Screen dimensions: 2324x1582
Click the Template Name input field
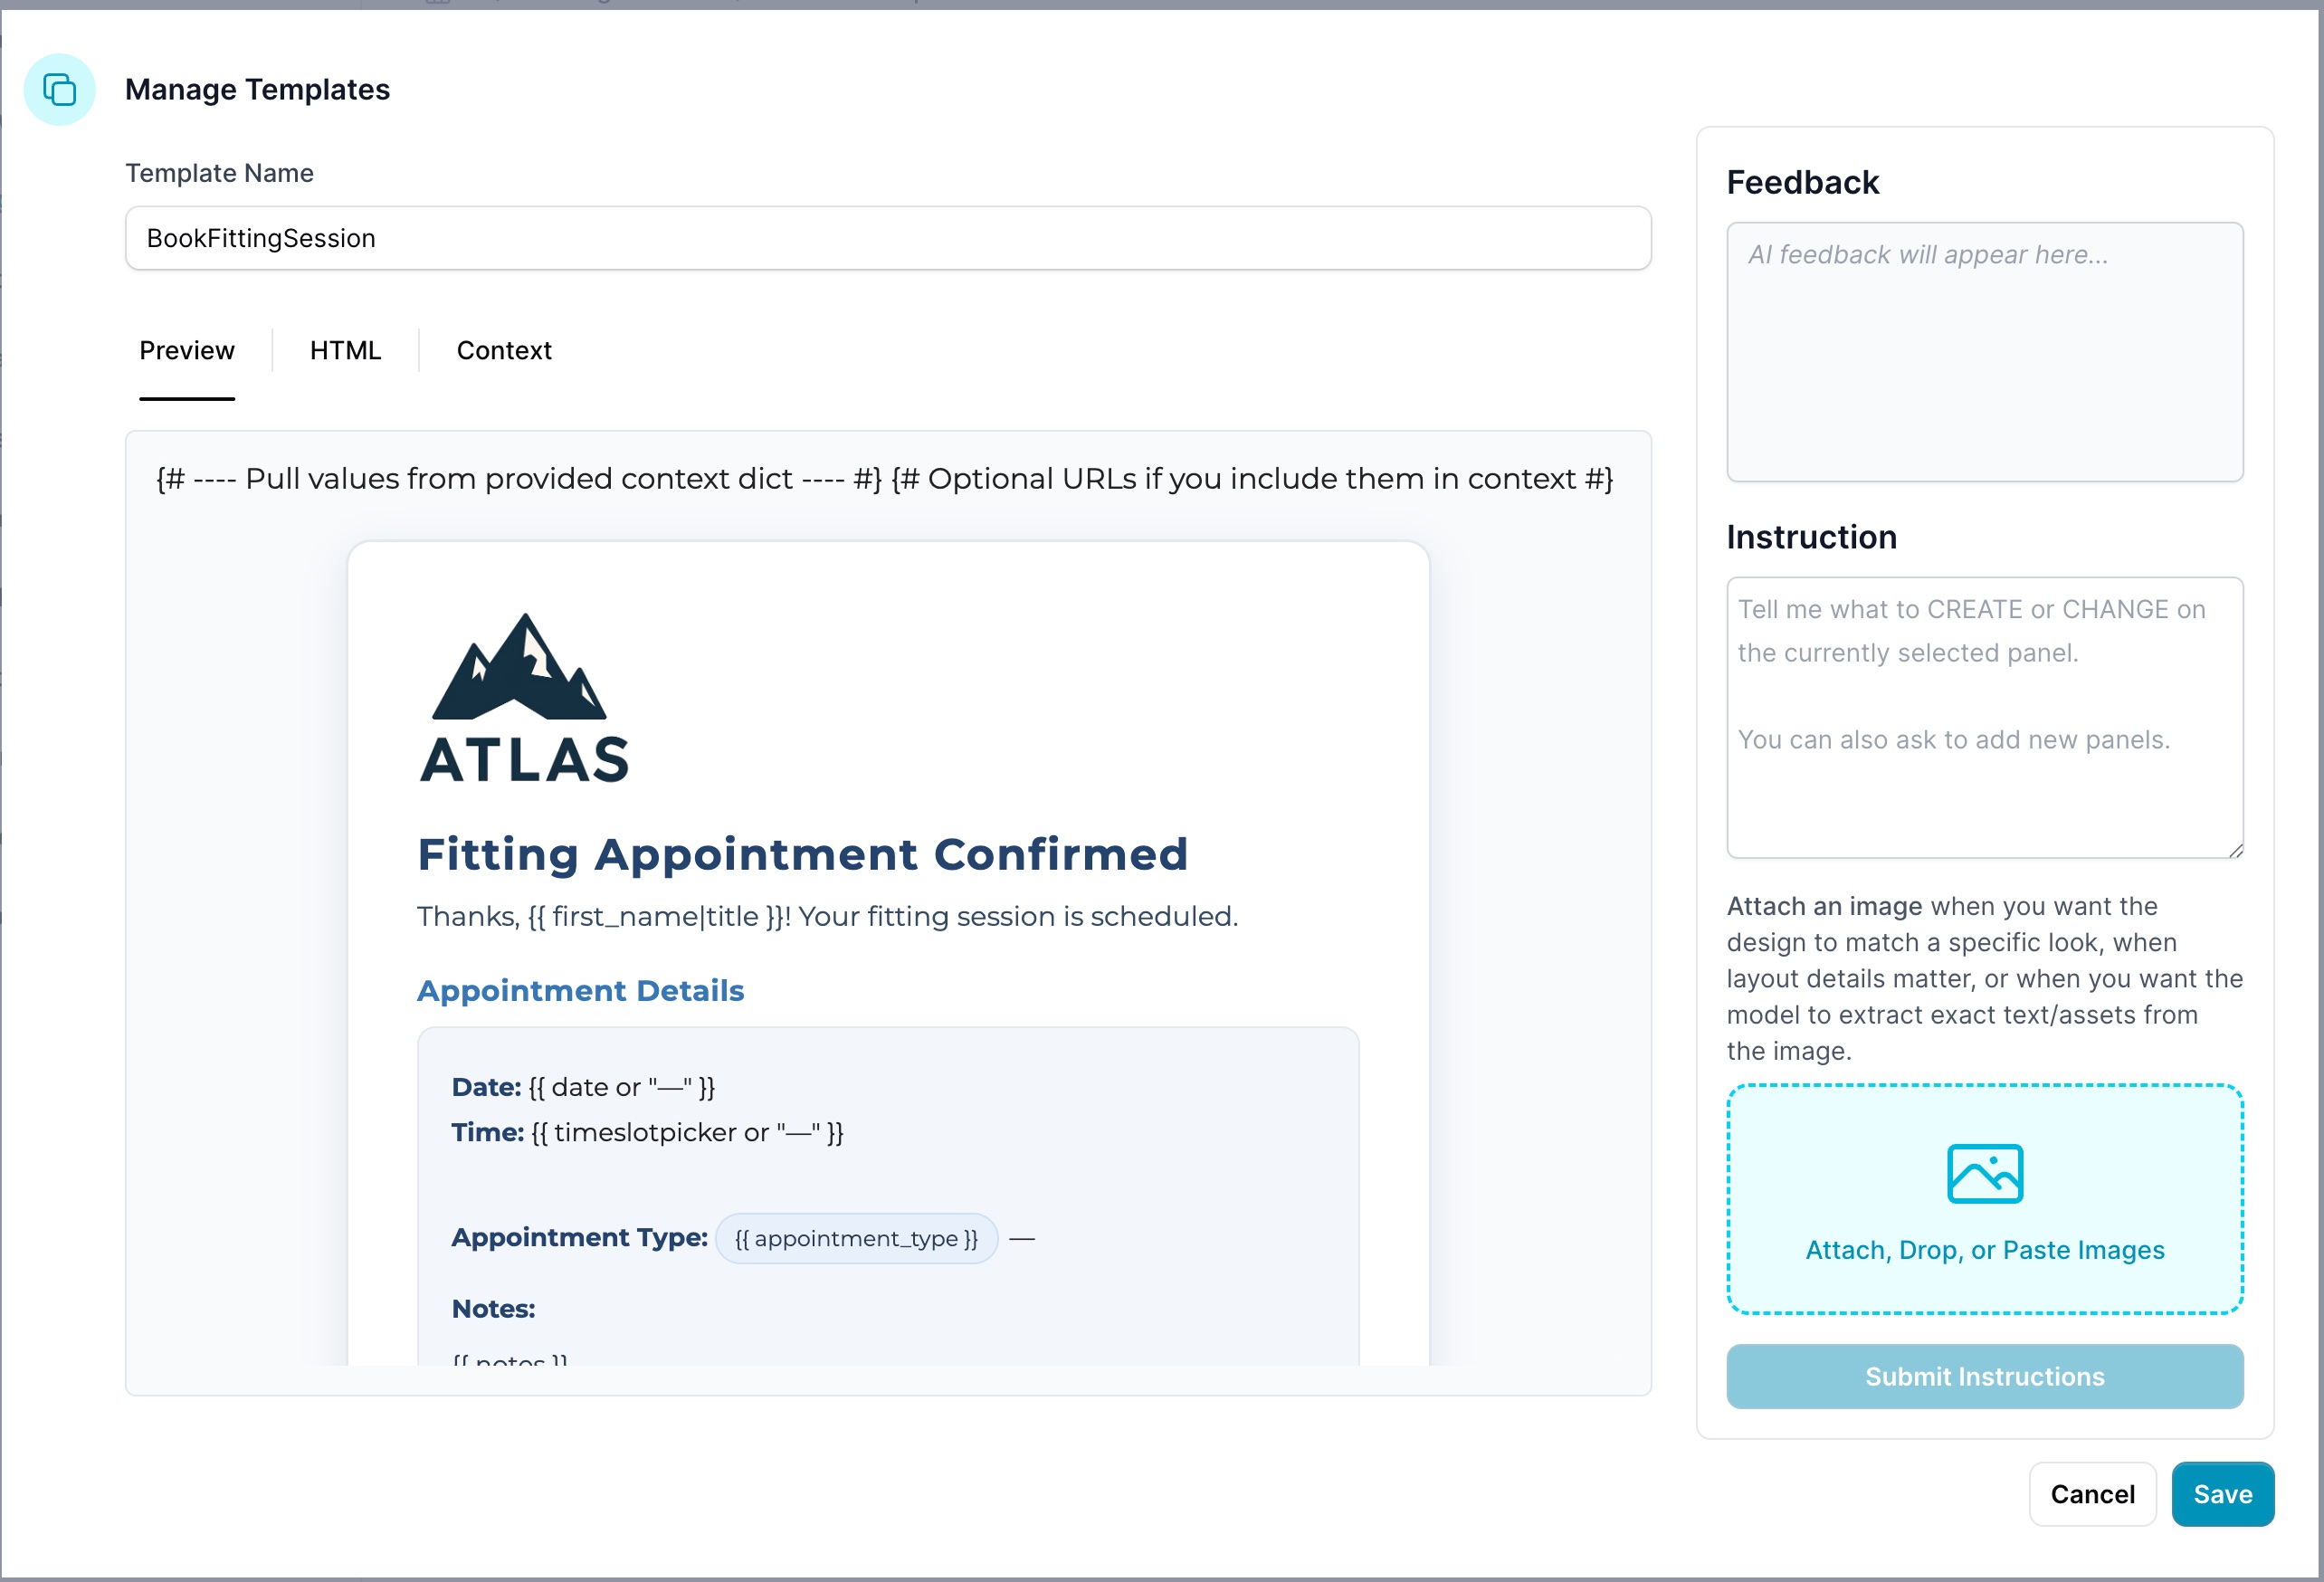coord(887,238)
